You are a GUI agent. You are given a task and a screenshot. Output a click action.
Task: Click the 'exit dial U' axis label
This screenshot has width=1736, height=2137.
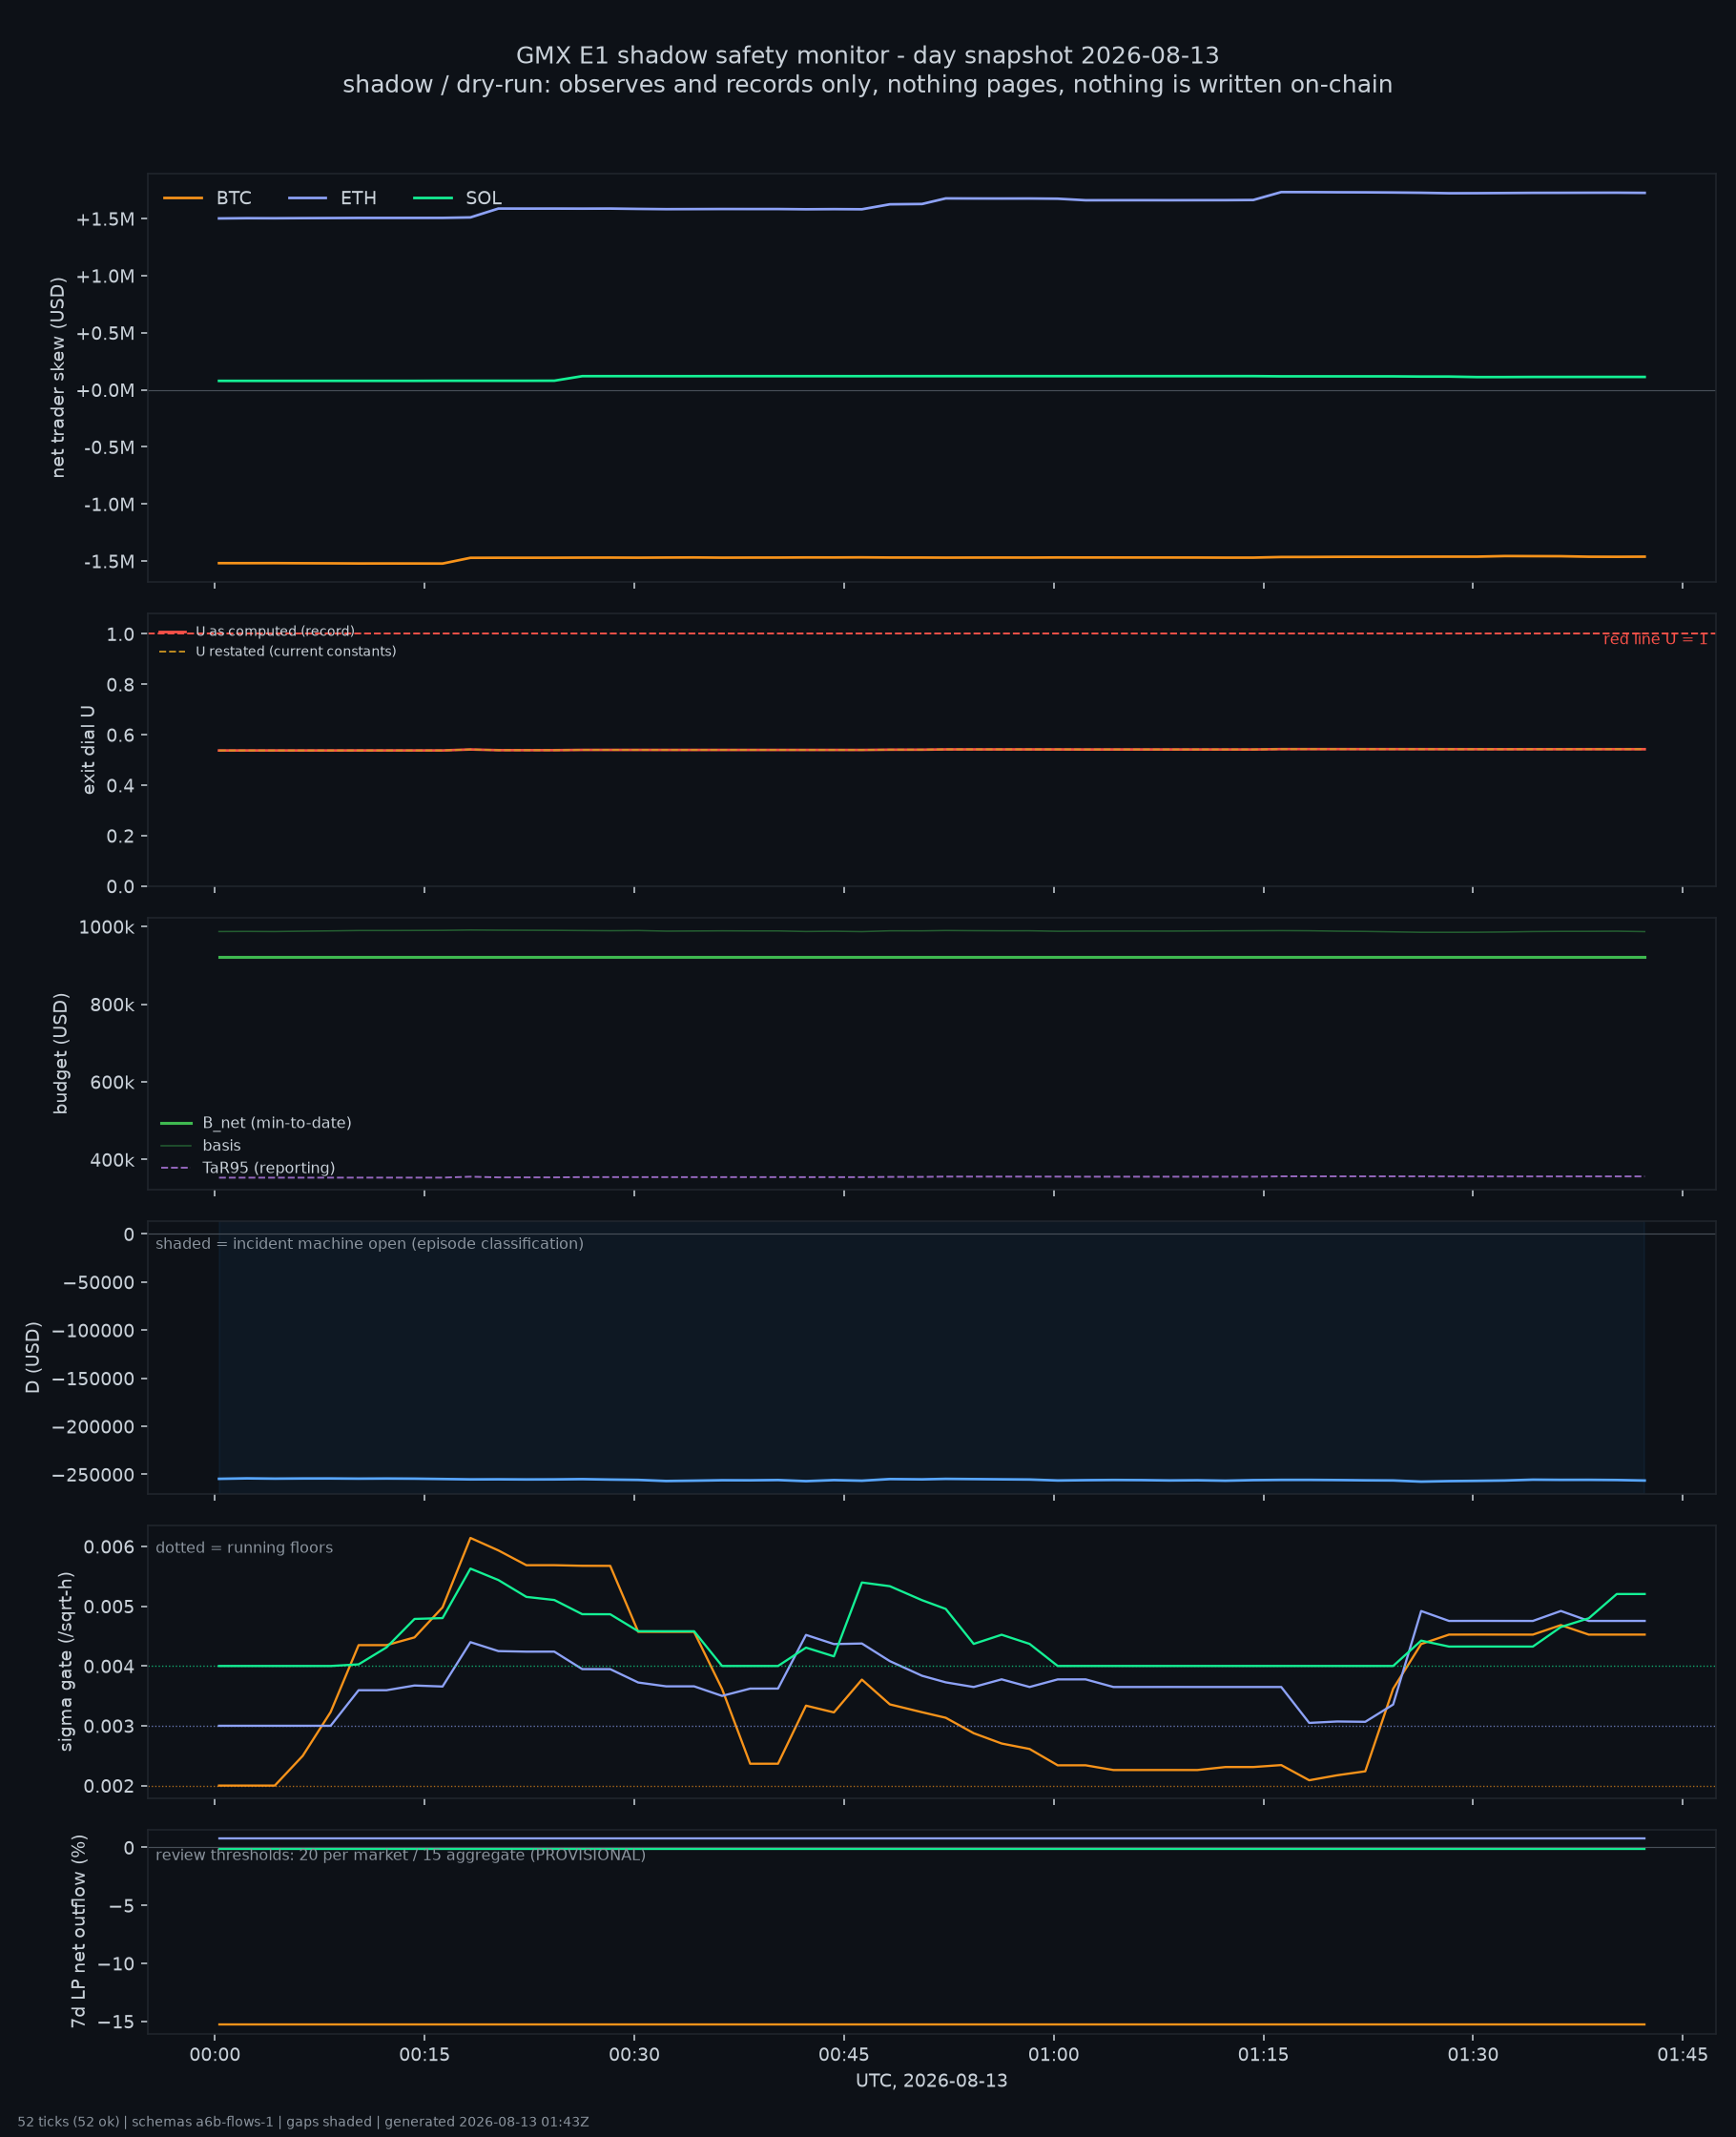tap(88, 750)
